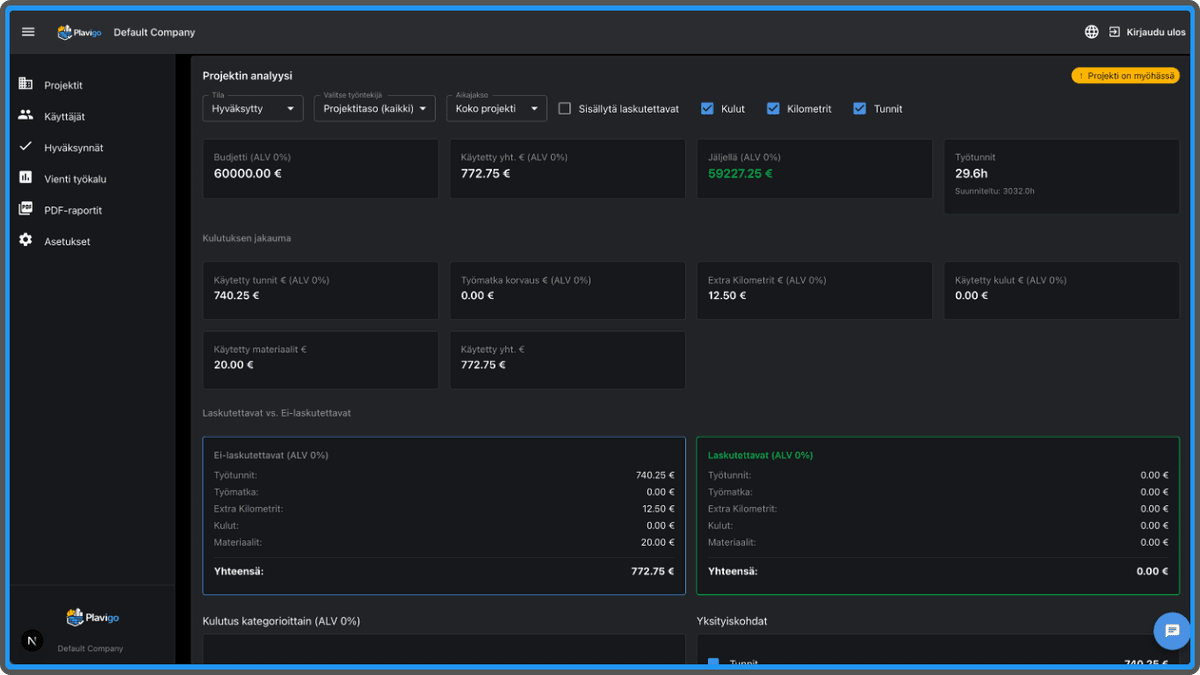Enable Sisällytä laskutettavat checkbox
Image resolution: width=1200 pixels, height=675 pixels.
click(x=565, y=108)
